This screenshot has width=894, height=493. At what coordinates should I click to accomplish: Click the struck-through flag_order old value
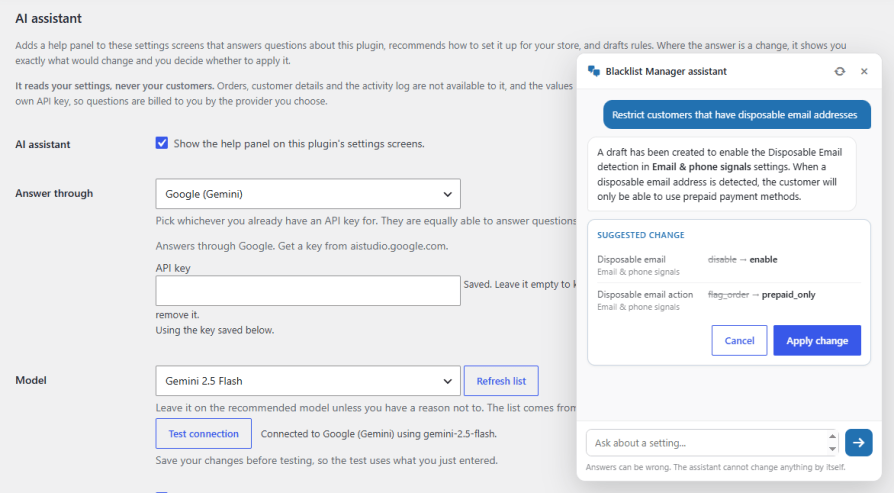pyautogui.click(x=728, y=295)
